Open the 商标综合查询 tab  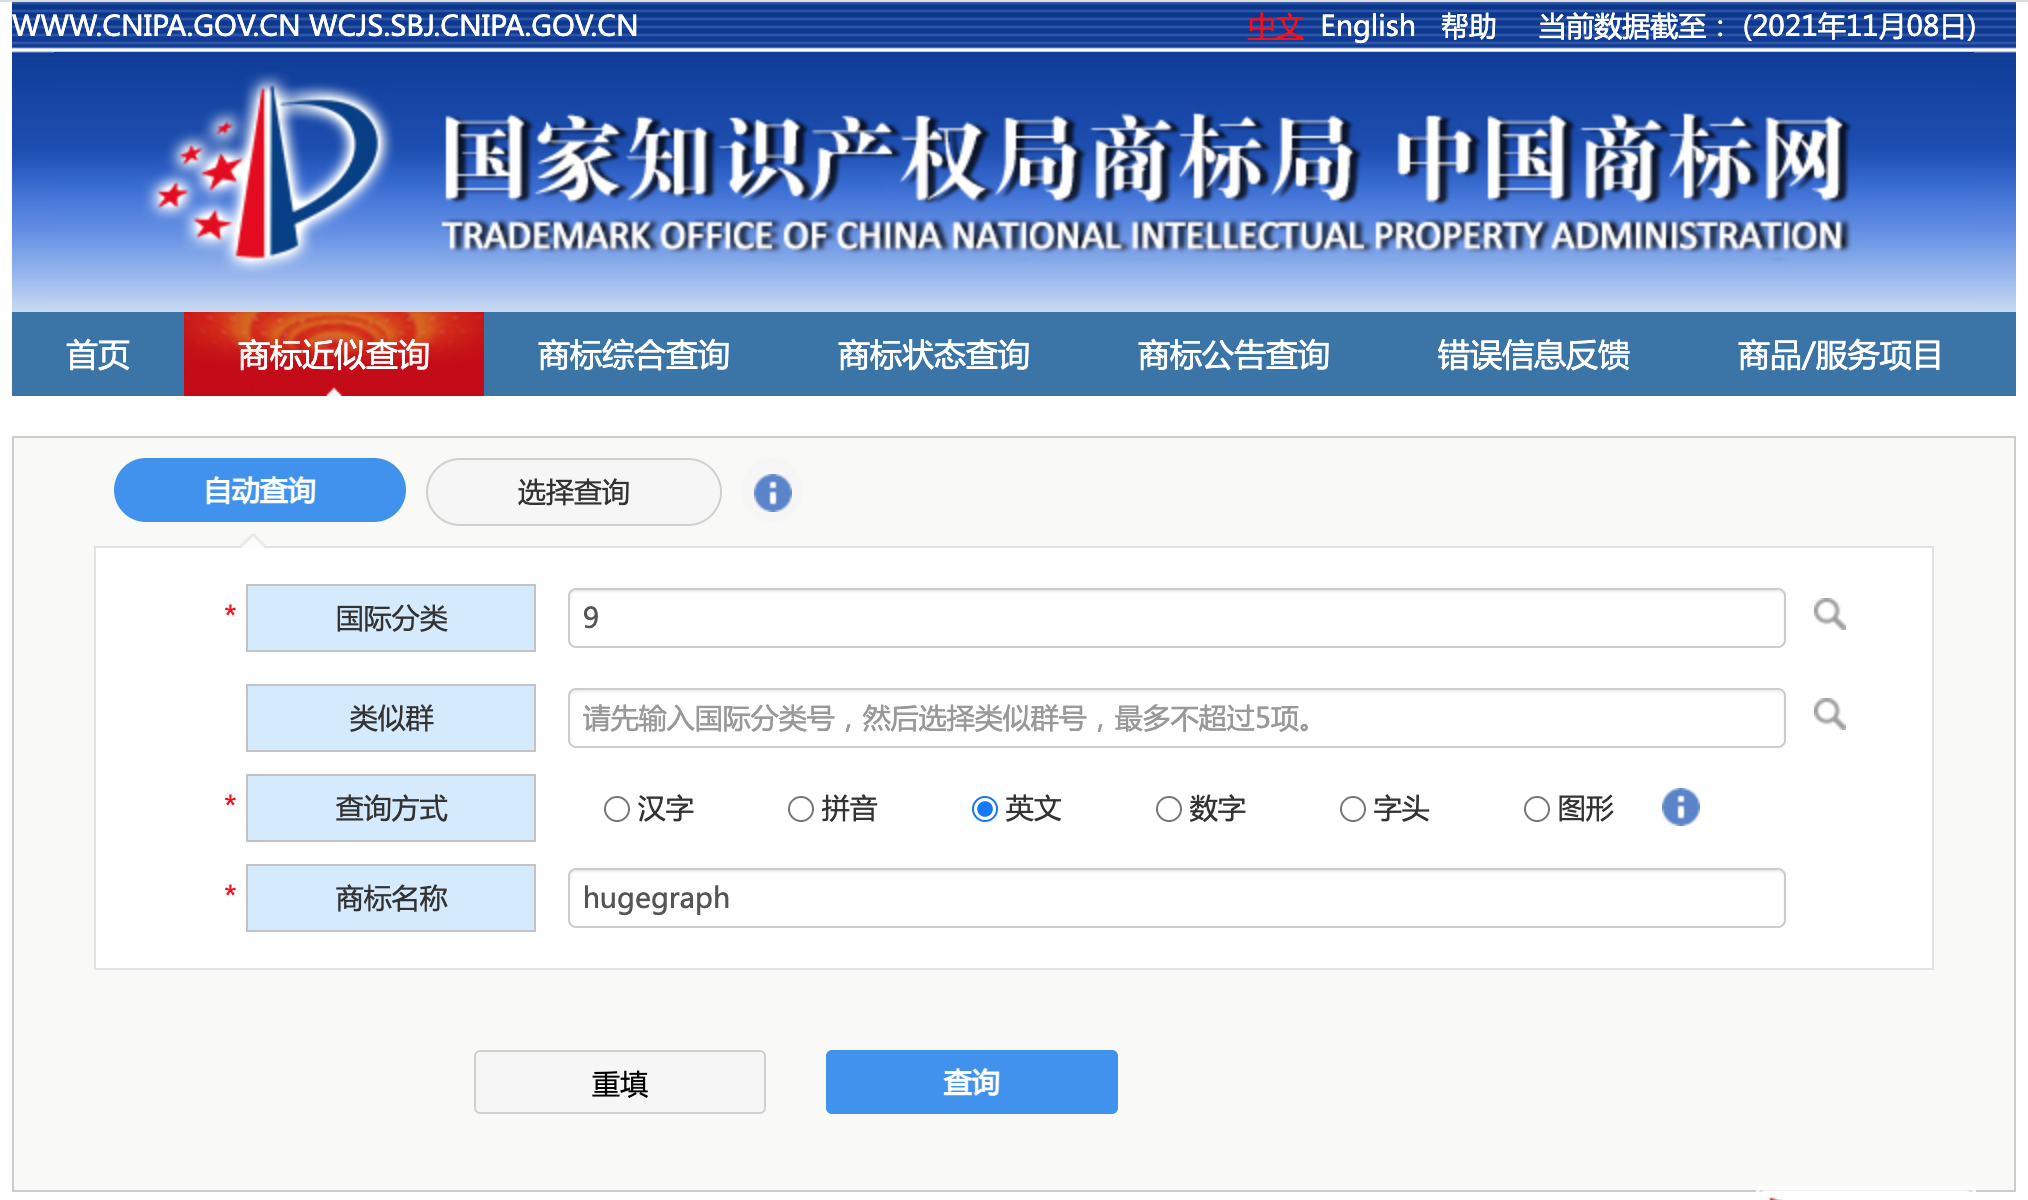pos(633,355)
